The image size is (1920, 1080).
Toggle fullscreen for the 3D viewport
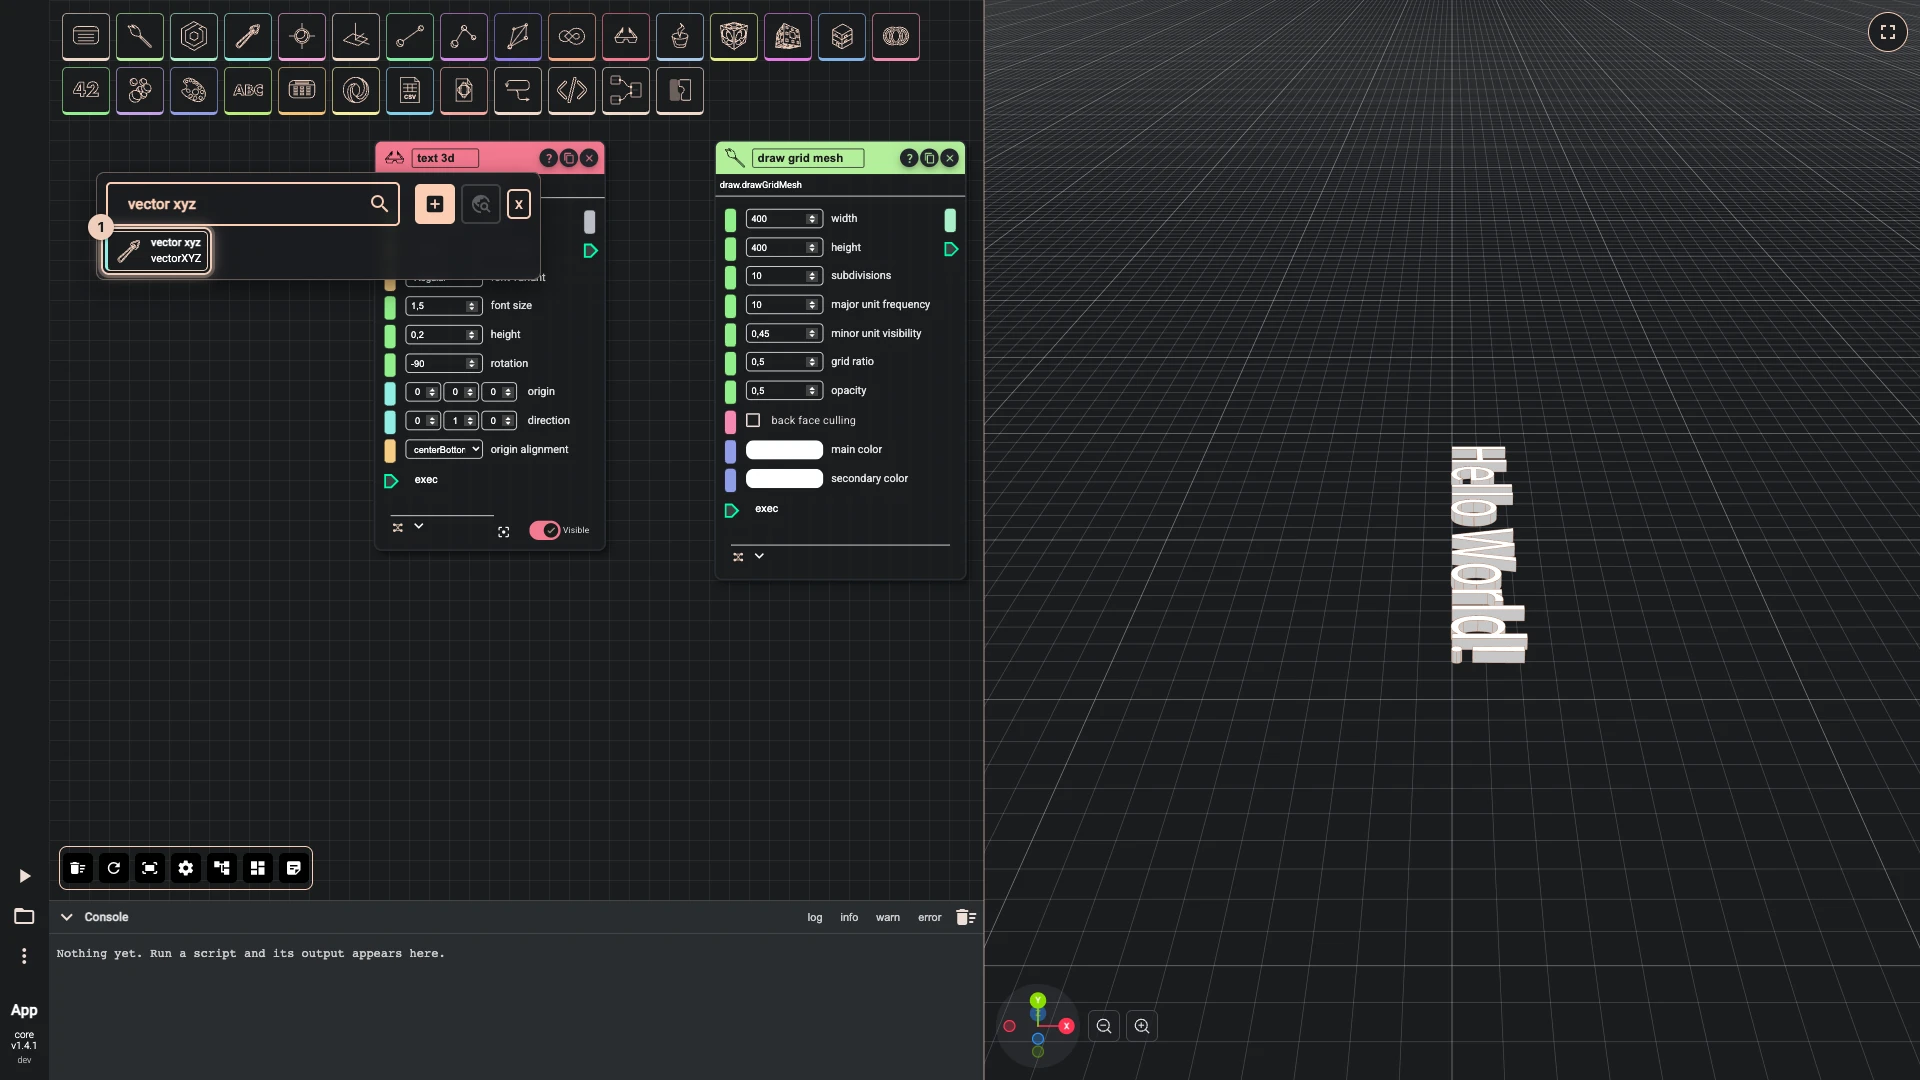click(x=1888, y=32)
